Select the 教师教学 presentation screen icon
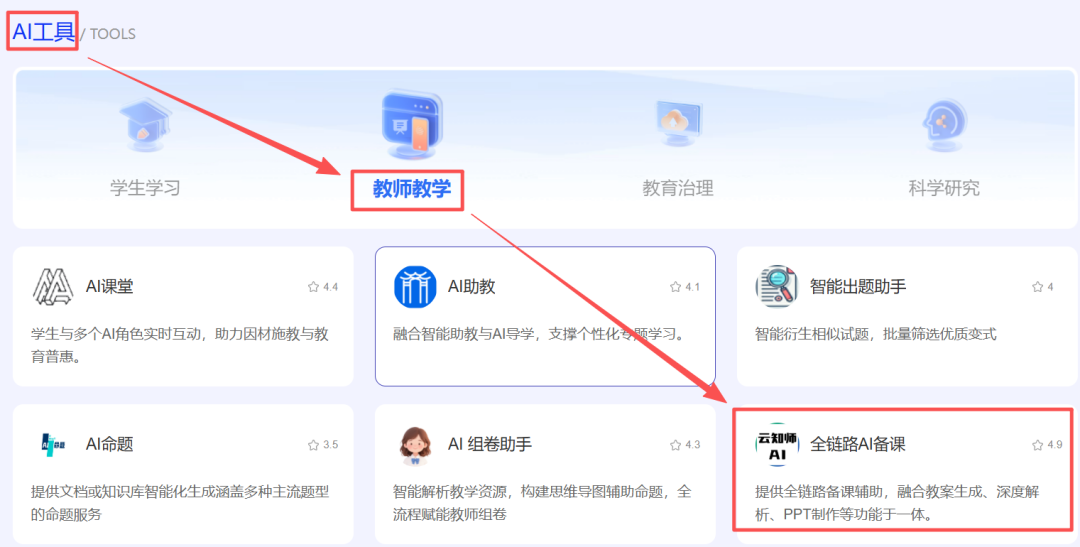This screenshot has height=547, width=1080. pyautogui.click(x=412, y=124)
